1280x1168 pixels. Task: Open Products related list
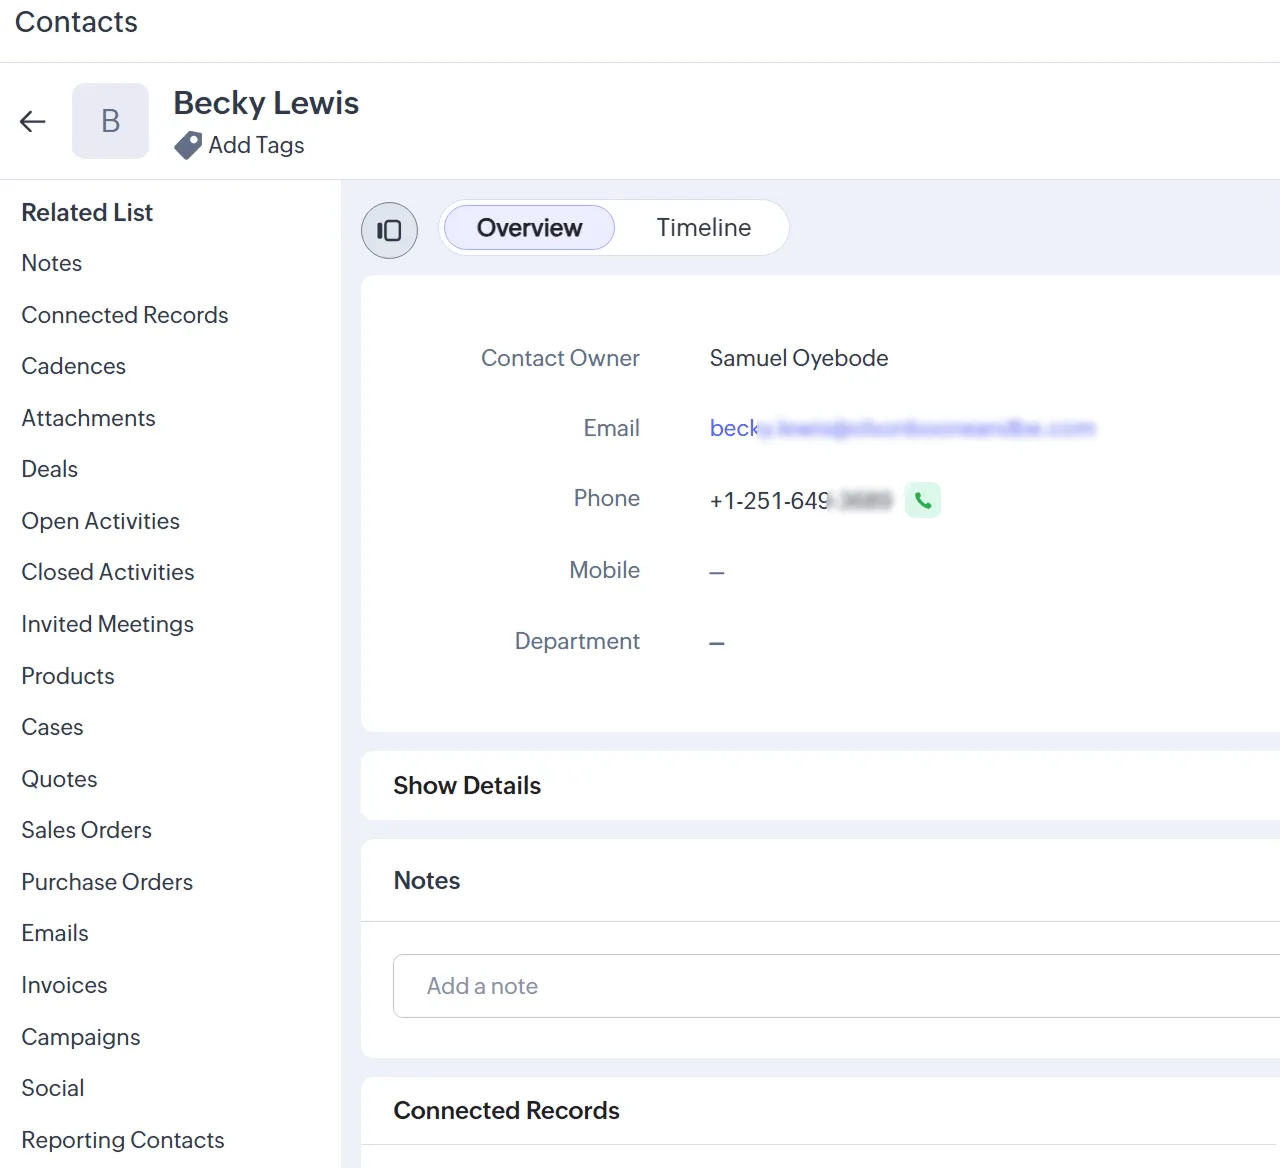pyautogui.click(x=68, y=676)
